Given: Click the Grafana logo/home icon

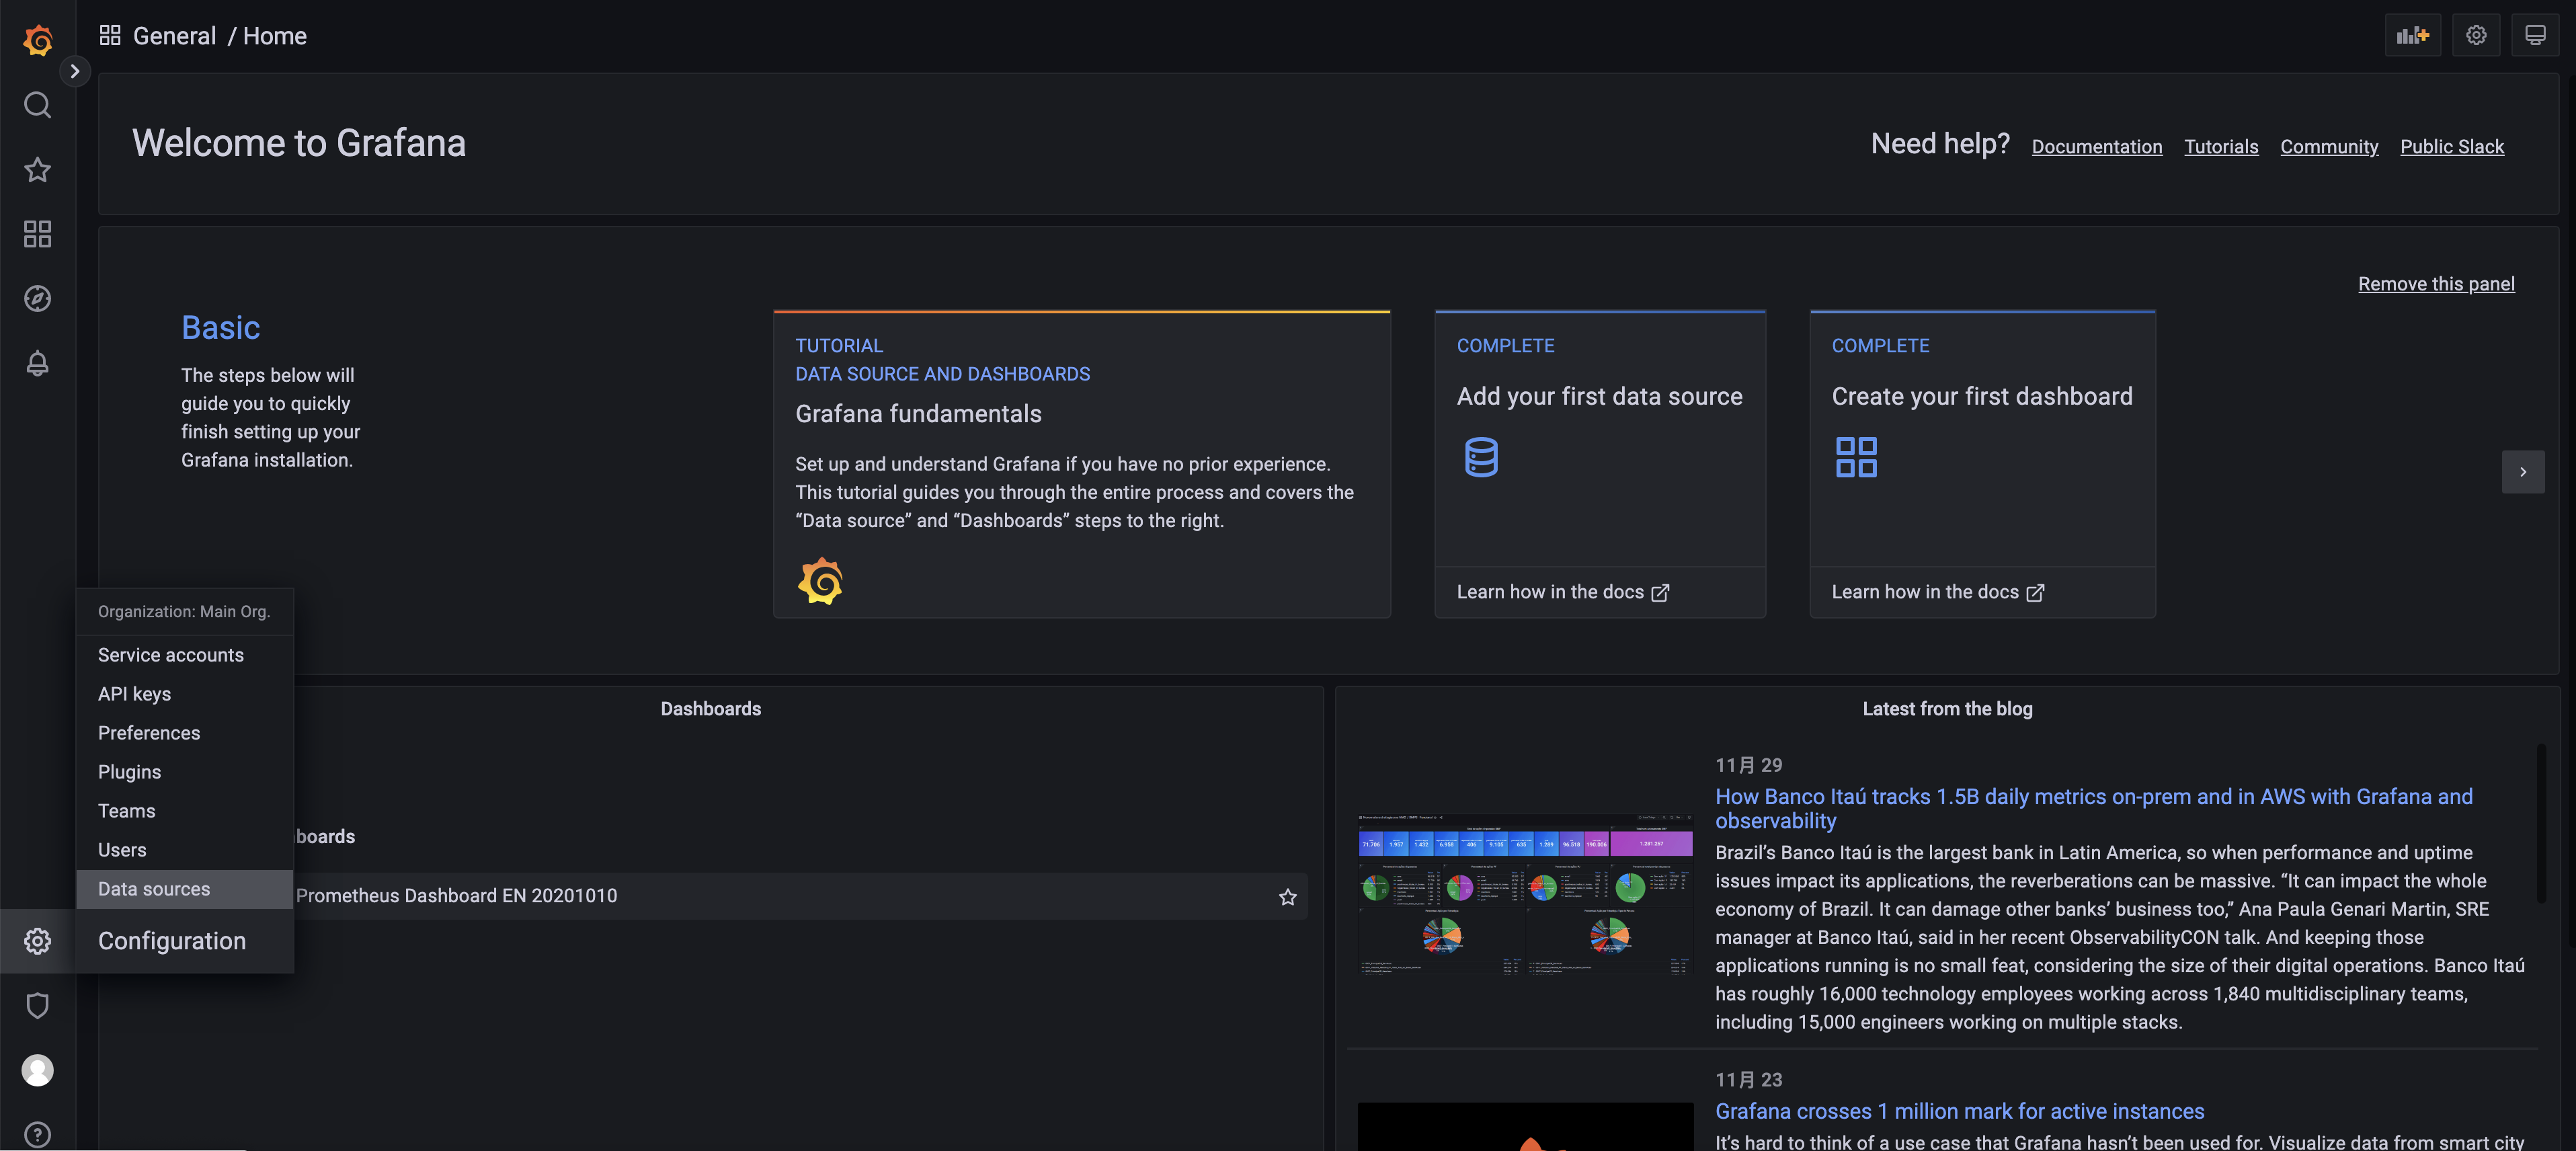Looking at the screenshot, I should [36, 34].
